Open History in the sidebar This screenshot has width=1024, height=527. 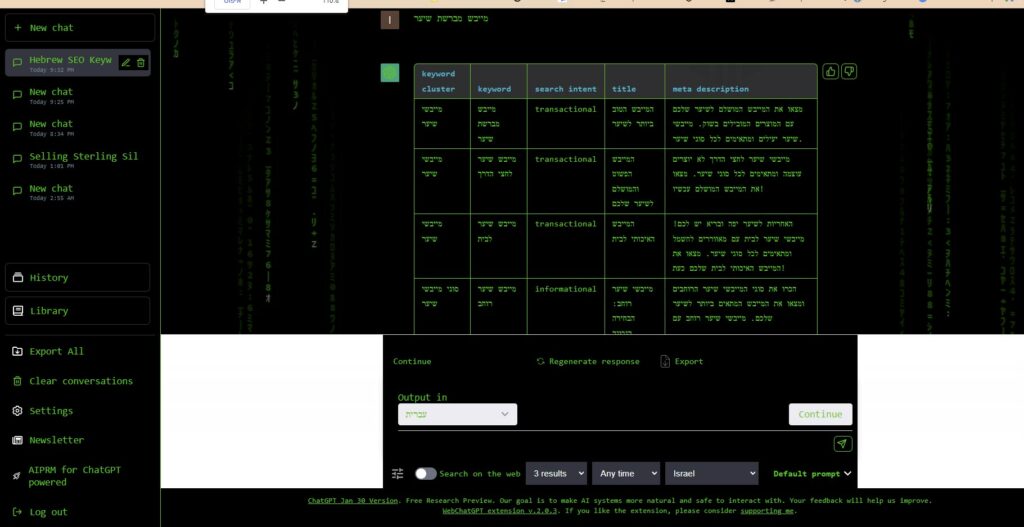coord(78,277)
